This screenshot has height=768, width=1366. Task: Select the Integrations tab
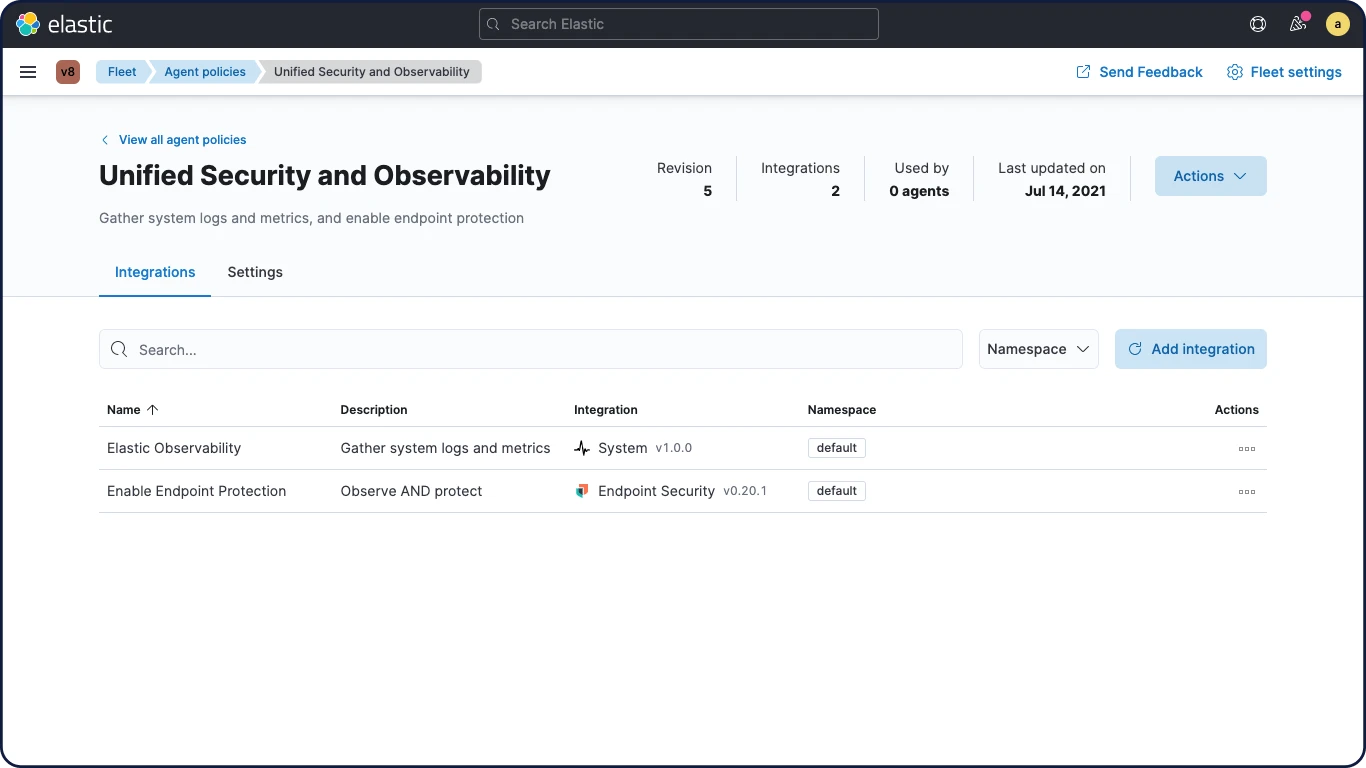(x=155, y=272)
